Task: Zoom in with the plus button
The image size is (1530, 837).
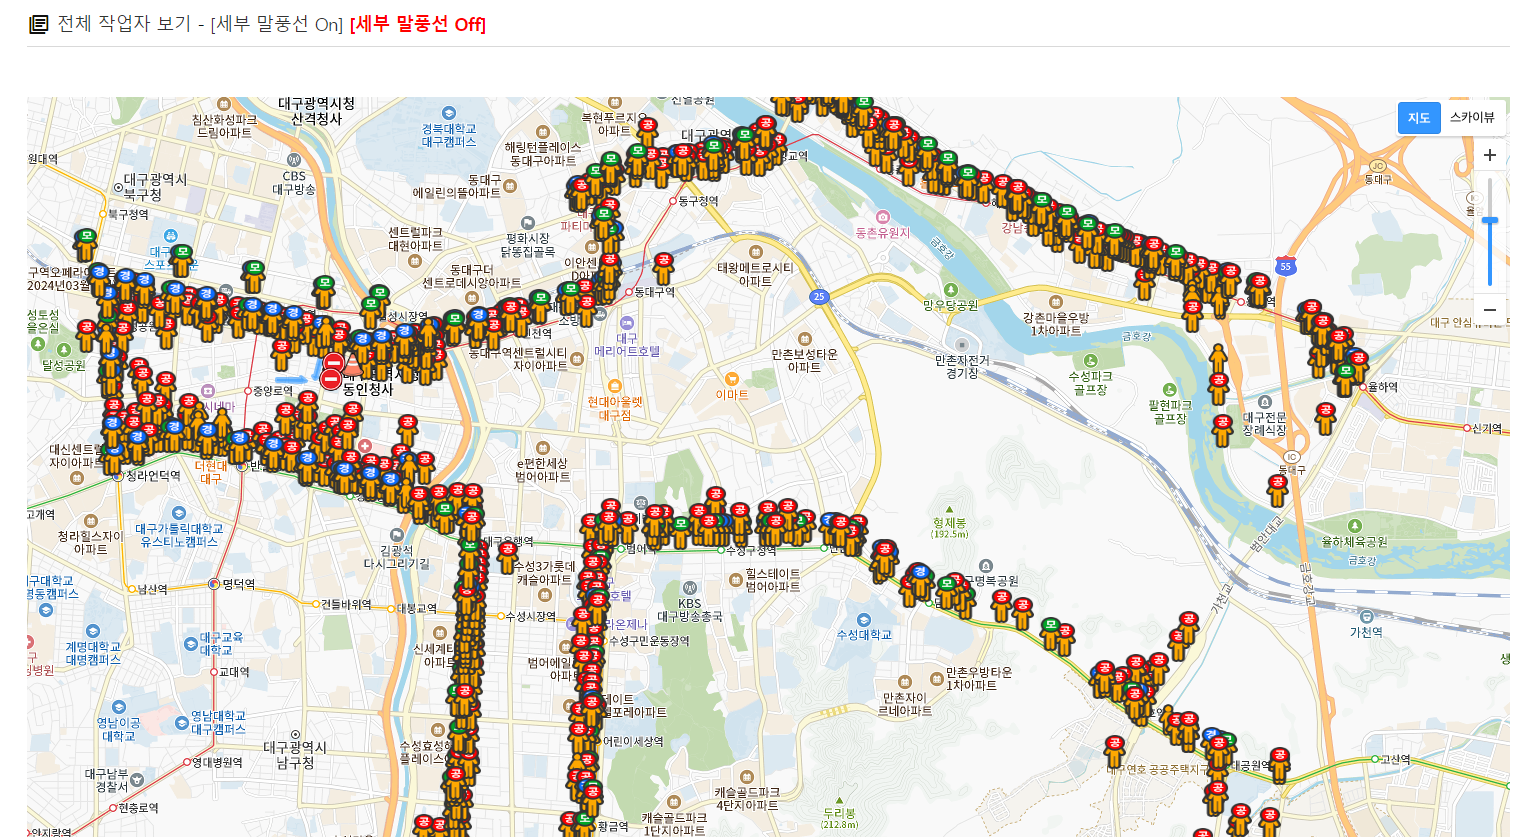Action: (1489, 155)
